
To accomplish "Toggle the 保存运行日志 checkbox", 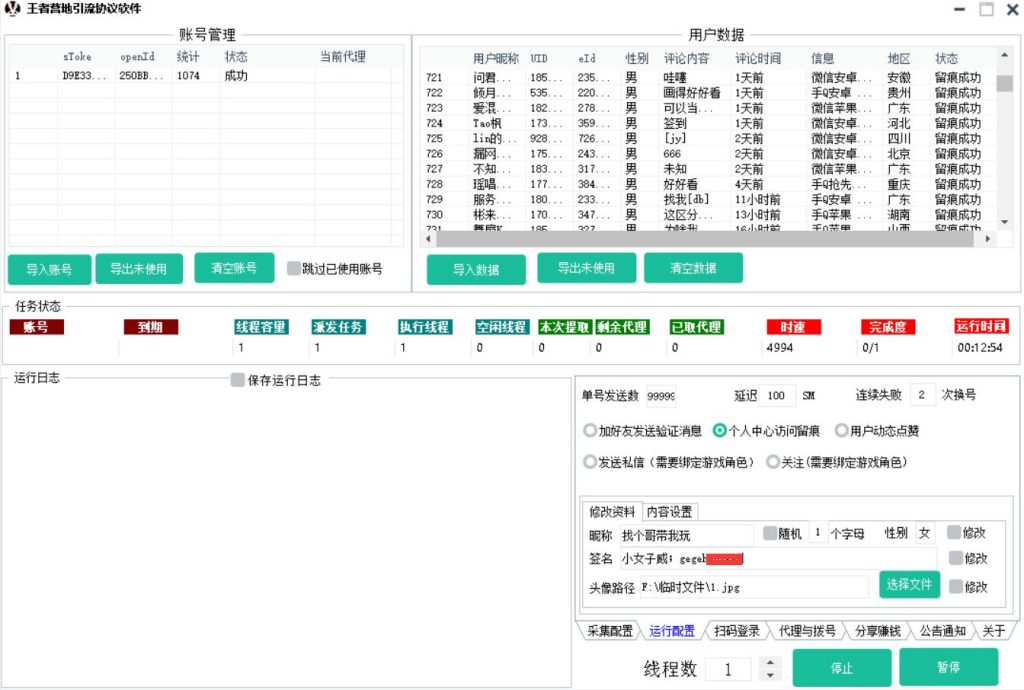I will [237, 380].
